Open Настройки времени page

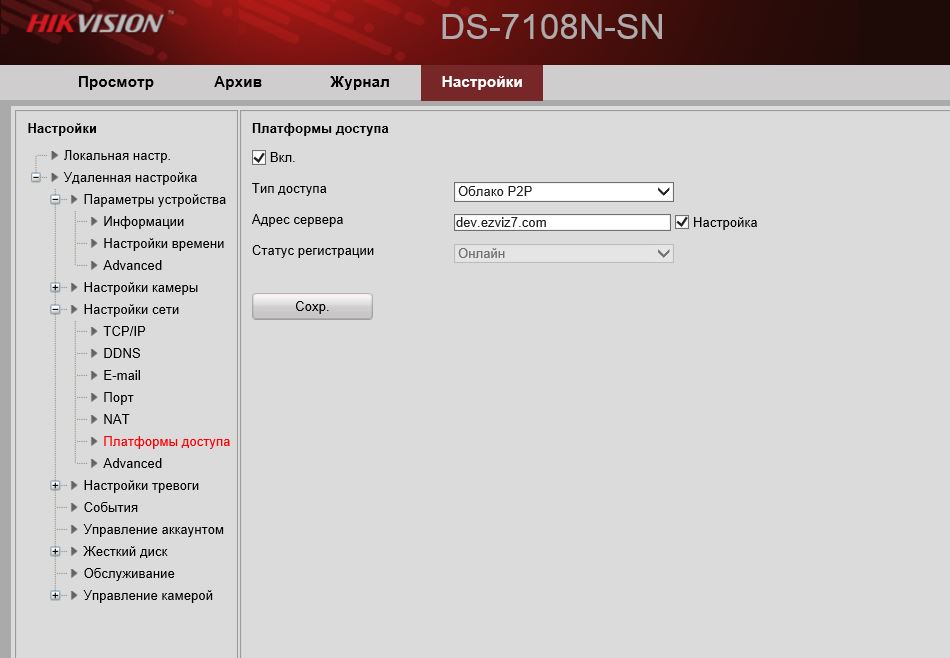pos(164,244)
